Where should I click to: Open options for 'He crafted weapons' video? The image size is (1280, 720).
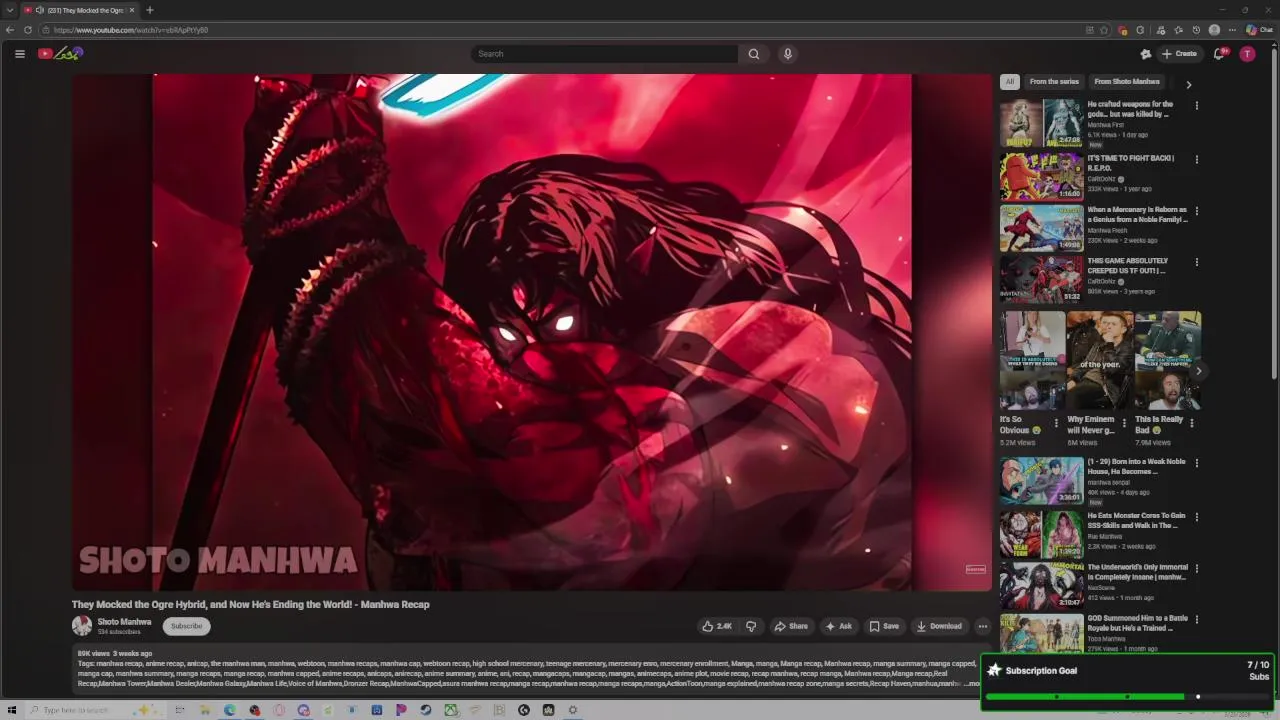pyautogui.click(x=1196, y=105)
